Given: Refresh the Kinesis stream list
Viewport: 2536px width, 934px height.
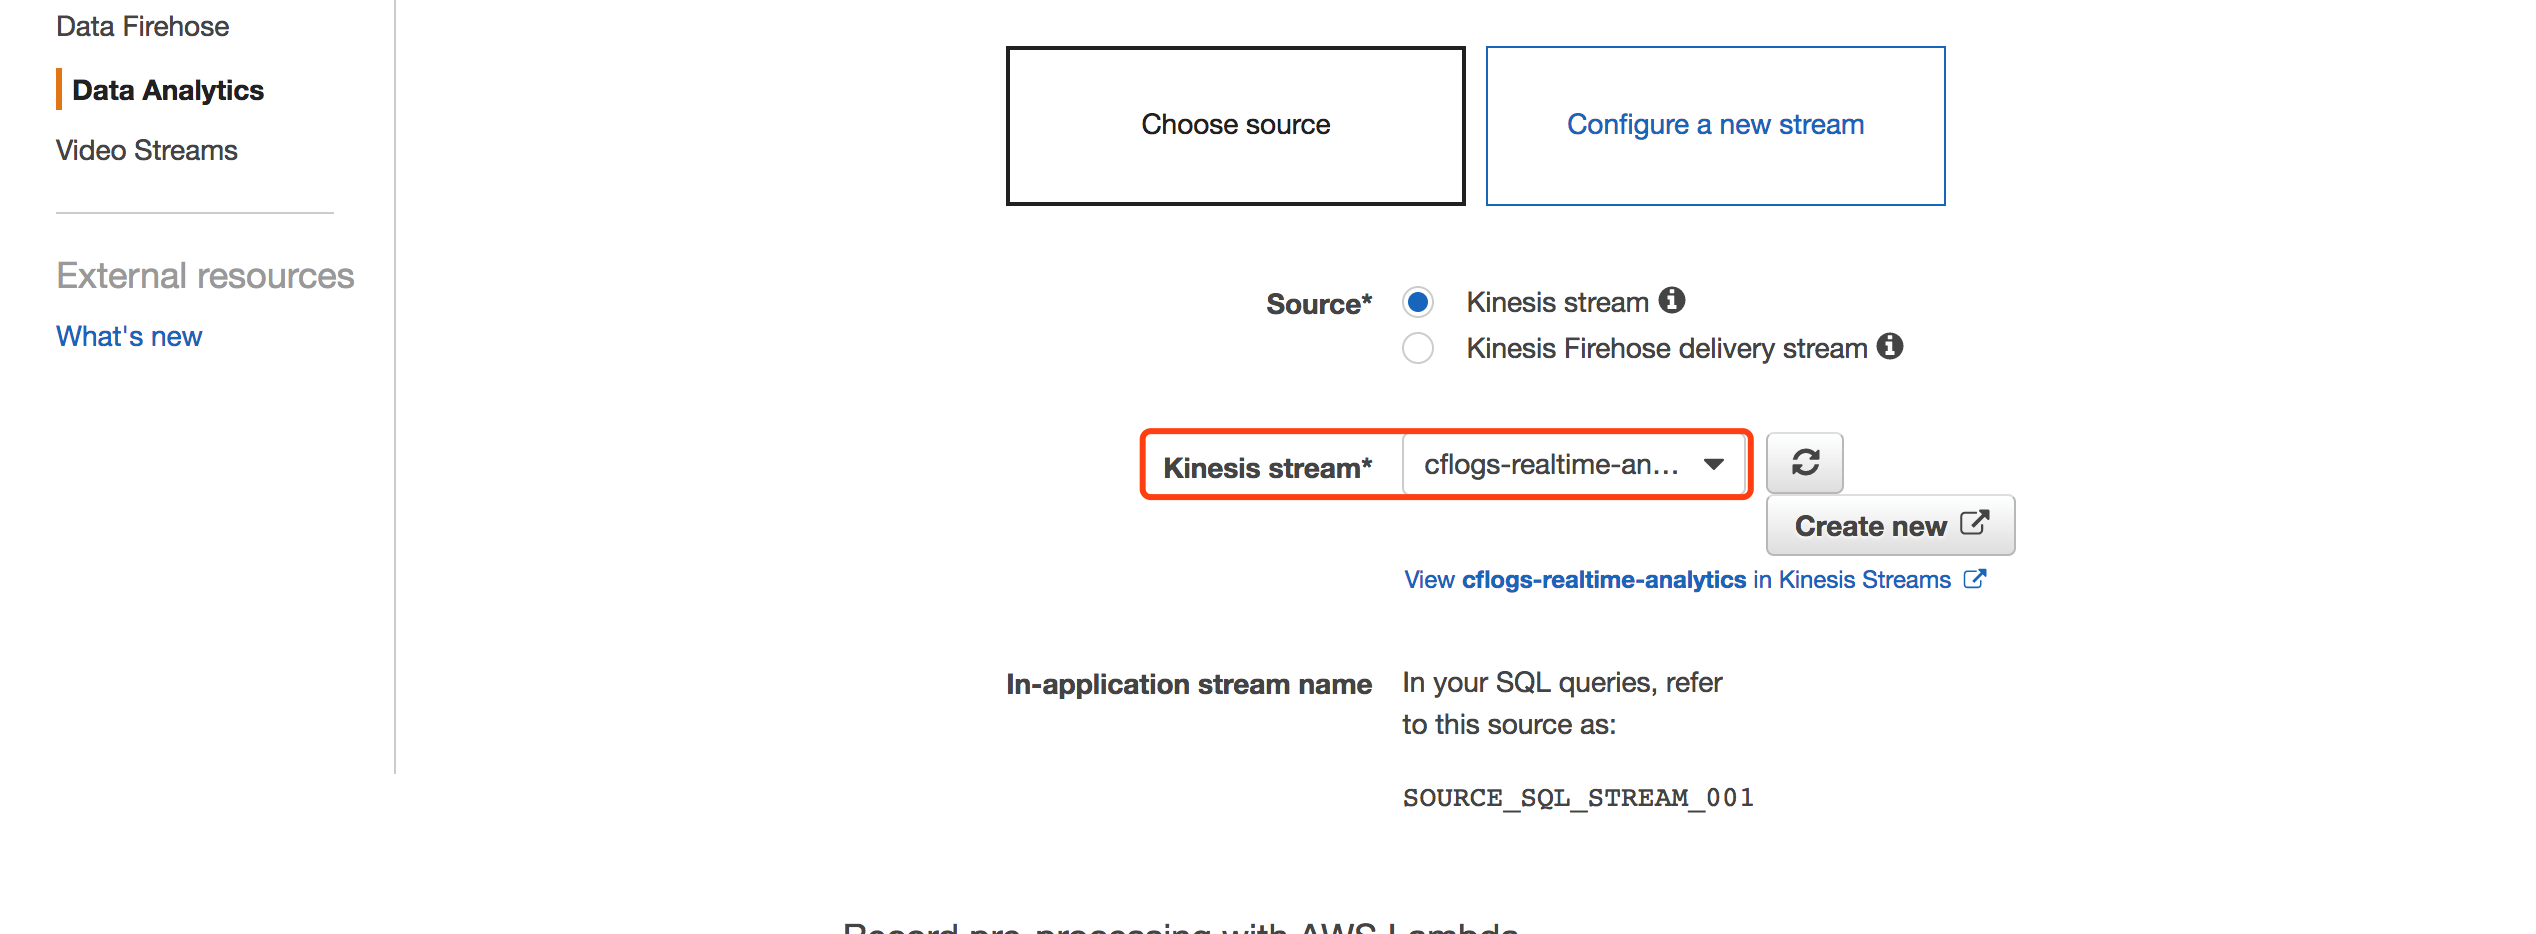Looking at the screenshot, I should tap(1804, 463).
